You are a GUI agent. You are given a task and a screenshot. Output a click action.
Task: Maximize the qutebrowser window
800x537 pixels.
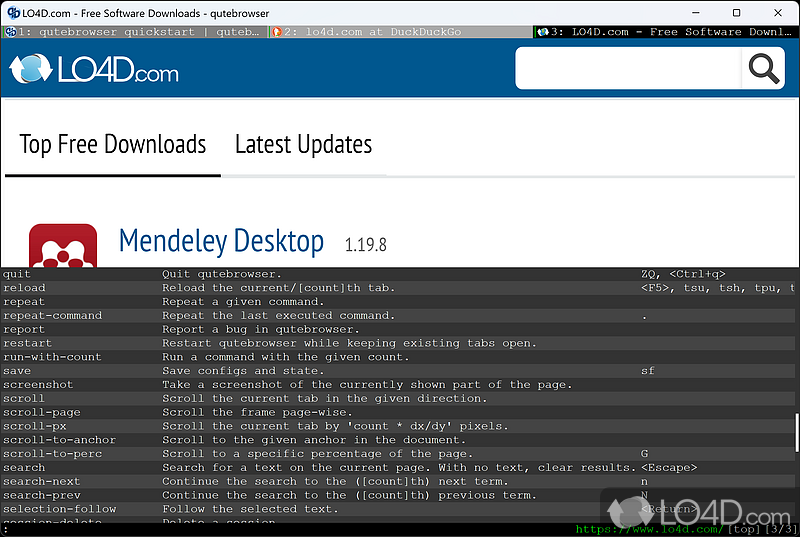[736, 13]
